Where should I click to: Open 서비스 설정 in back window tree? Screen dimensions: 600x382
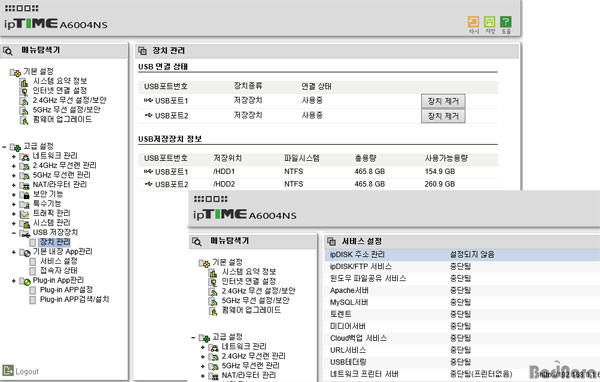[59, 261]
